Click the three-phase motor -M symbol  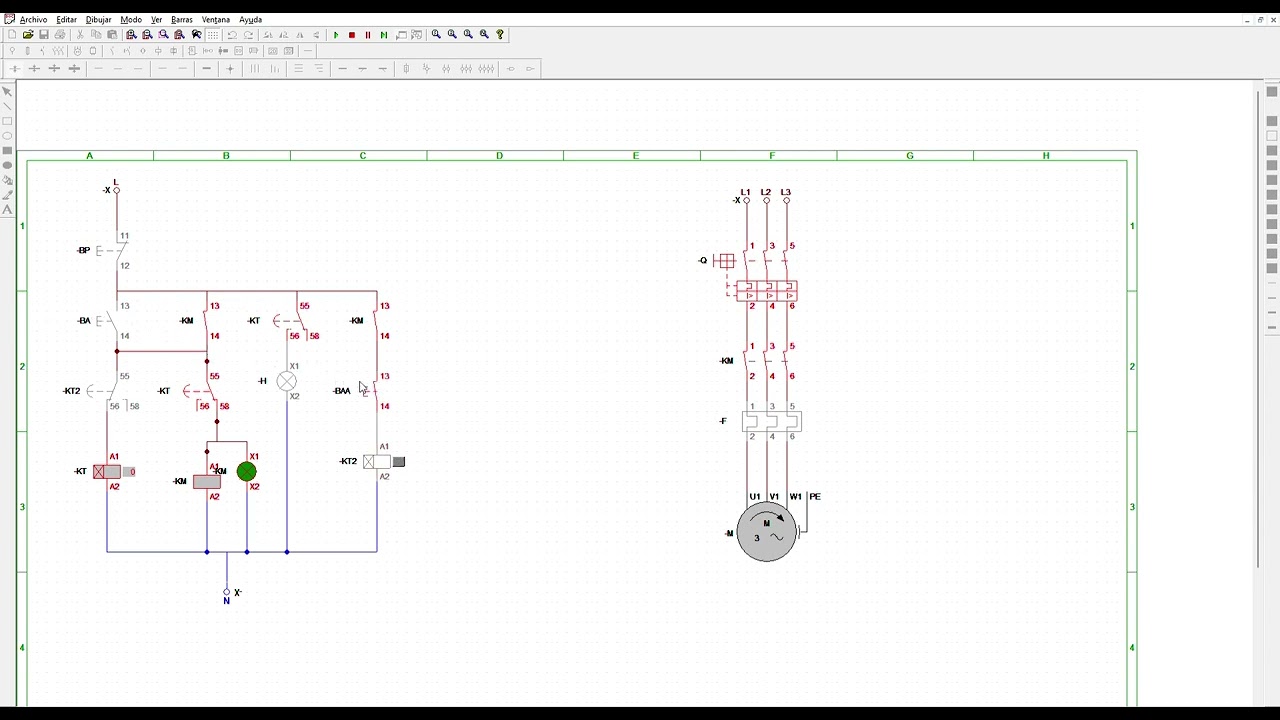tap(767, 532)
